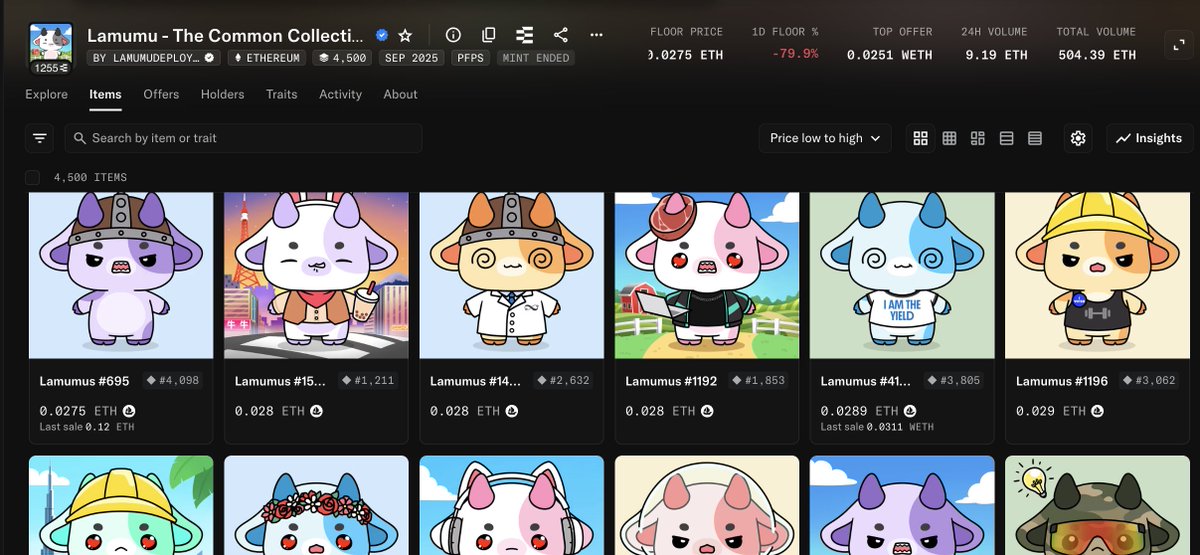Click the -79.9% 1D floor value
Image resolution: width=1200 pixels, height=555 pixels.
tap(795, 54)
